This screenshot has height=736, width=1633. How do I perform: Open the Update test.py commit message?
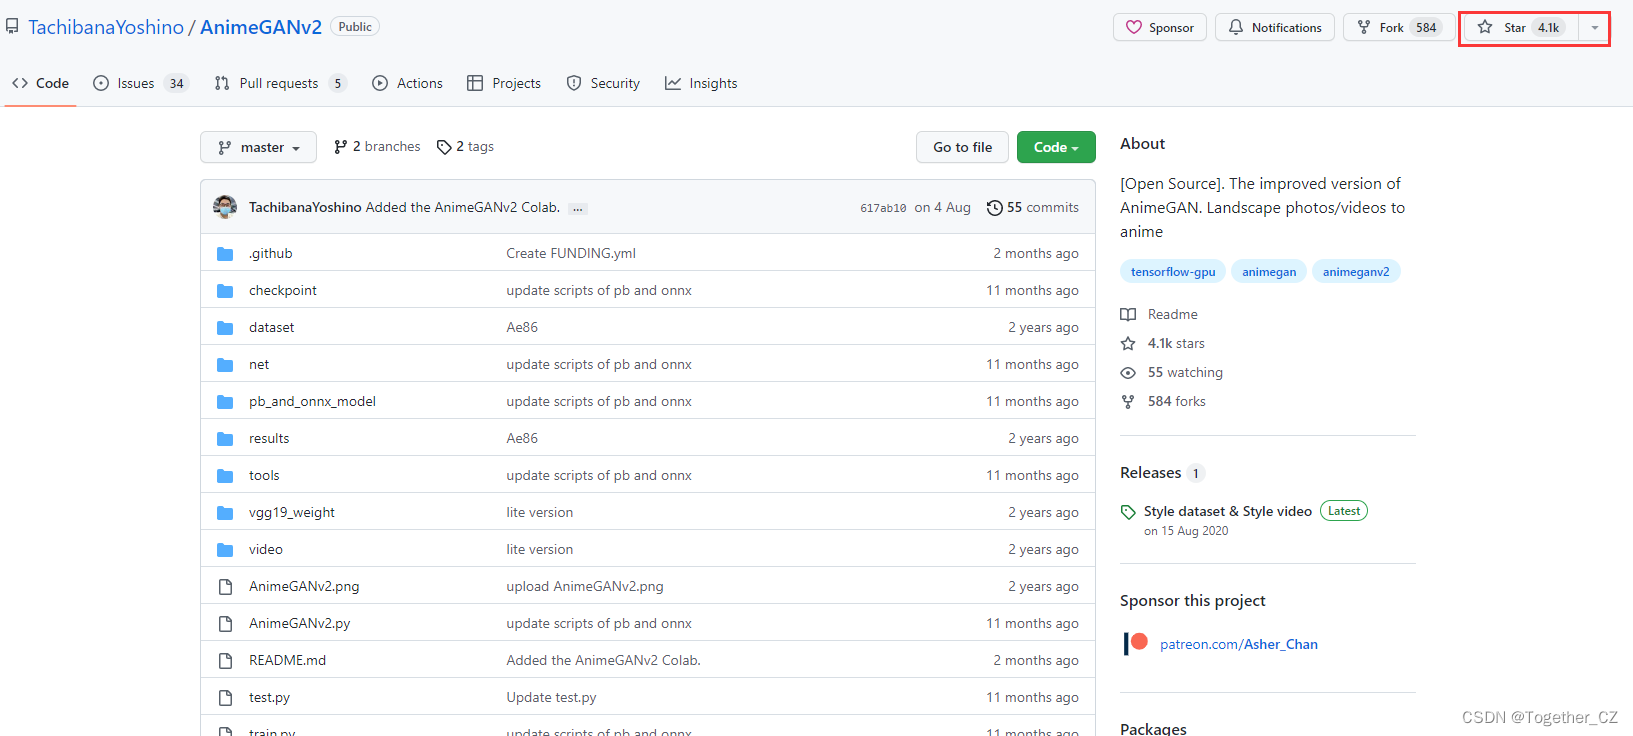pos(551,697)
